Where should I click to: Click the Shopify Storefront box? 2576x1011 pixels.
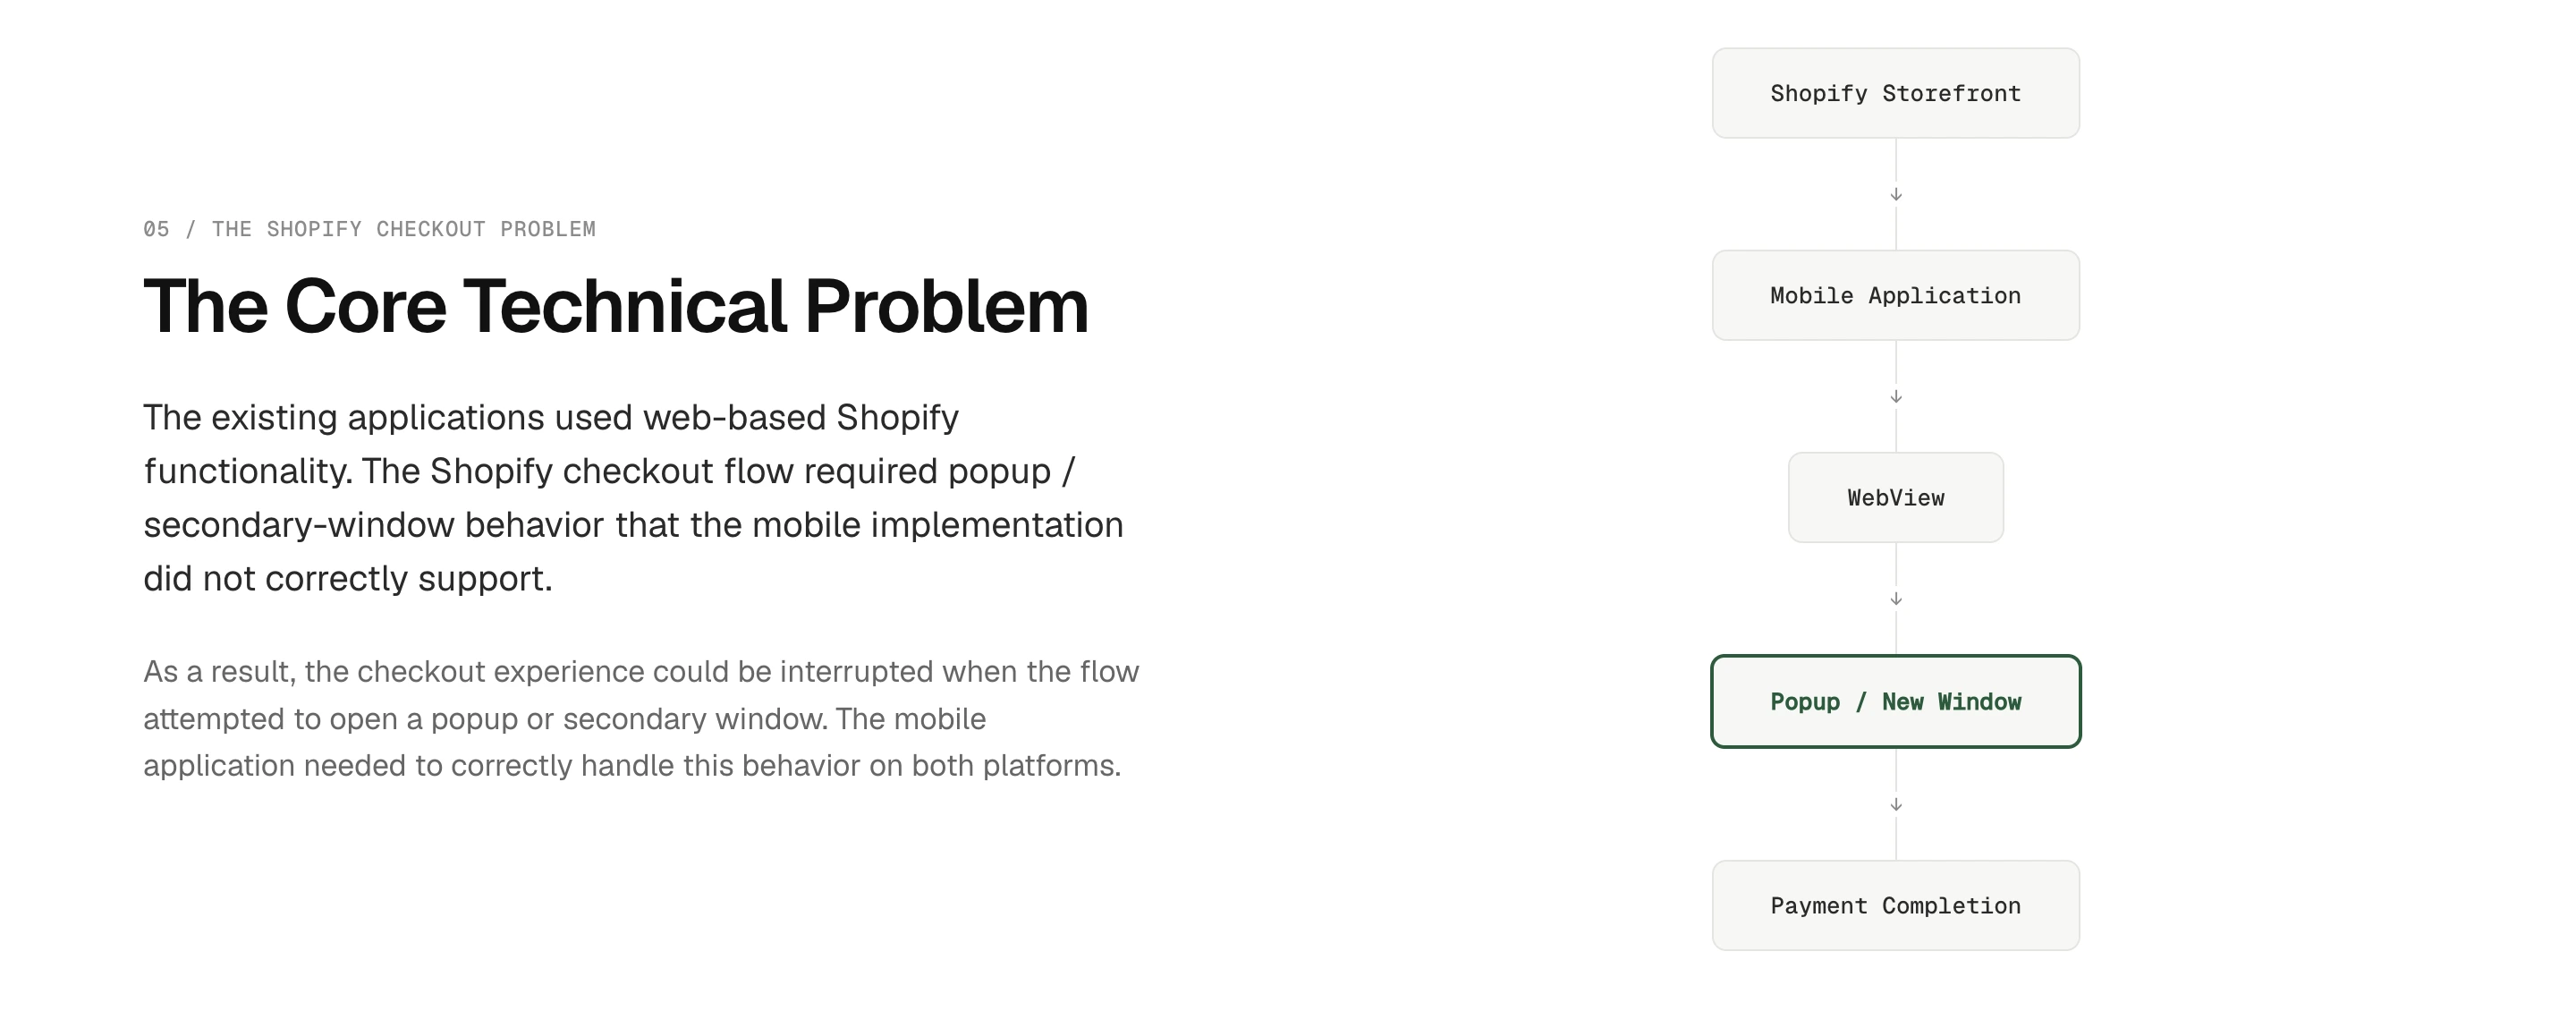pos(1895,93)
